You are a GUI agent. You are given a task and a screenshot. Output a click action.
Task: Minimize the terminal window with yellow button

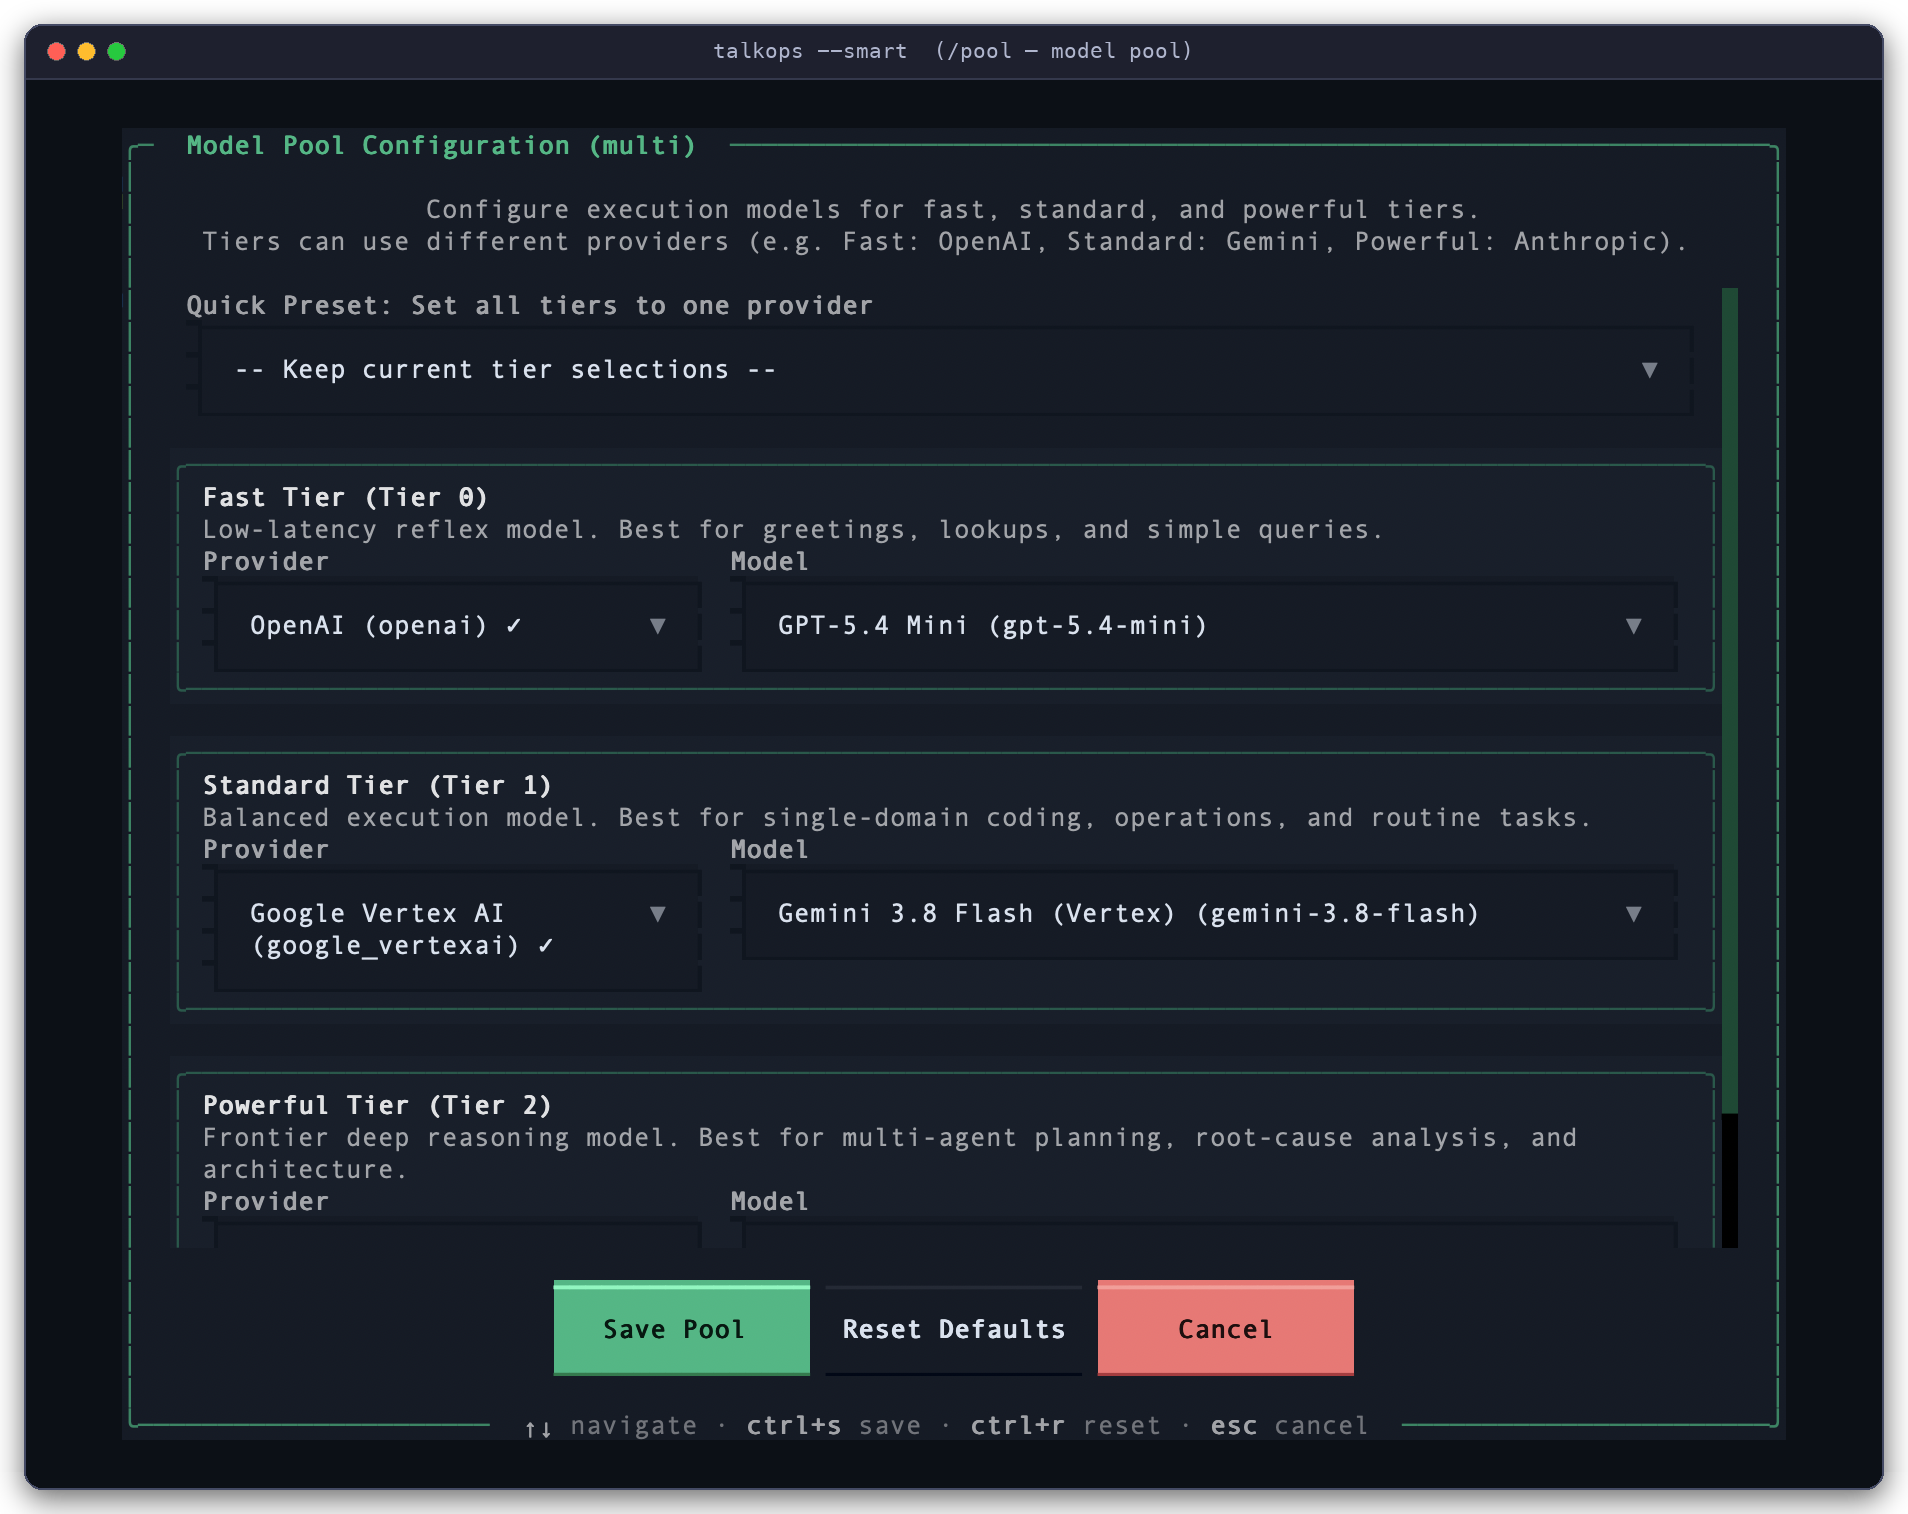click(x=87, y=51)
